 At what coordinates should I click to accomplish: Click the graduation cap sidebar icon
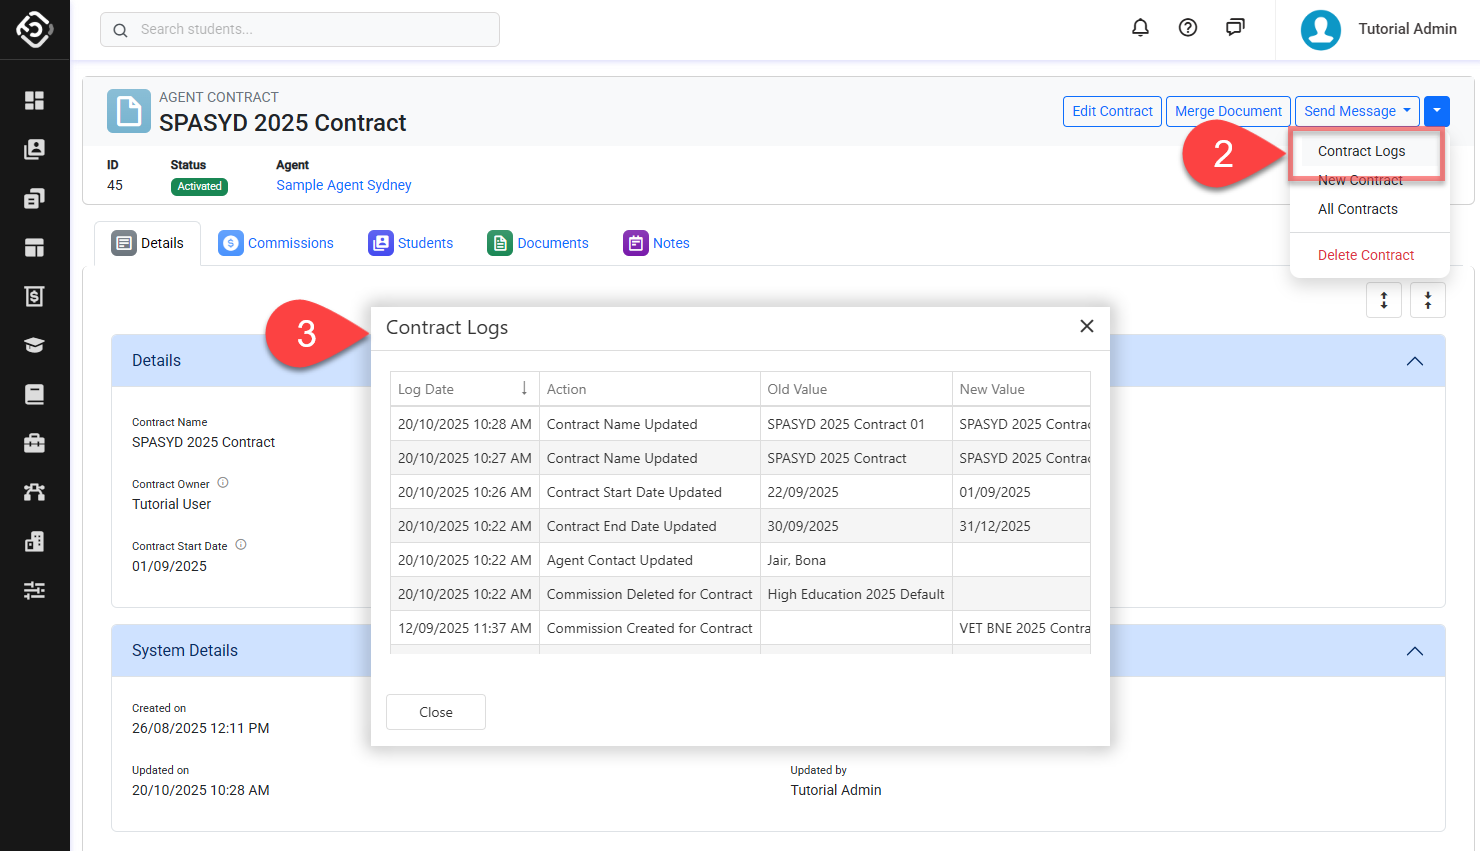pyautogui.click(x=34, y=345)
